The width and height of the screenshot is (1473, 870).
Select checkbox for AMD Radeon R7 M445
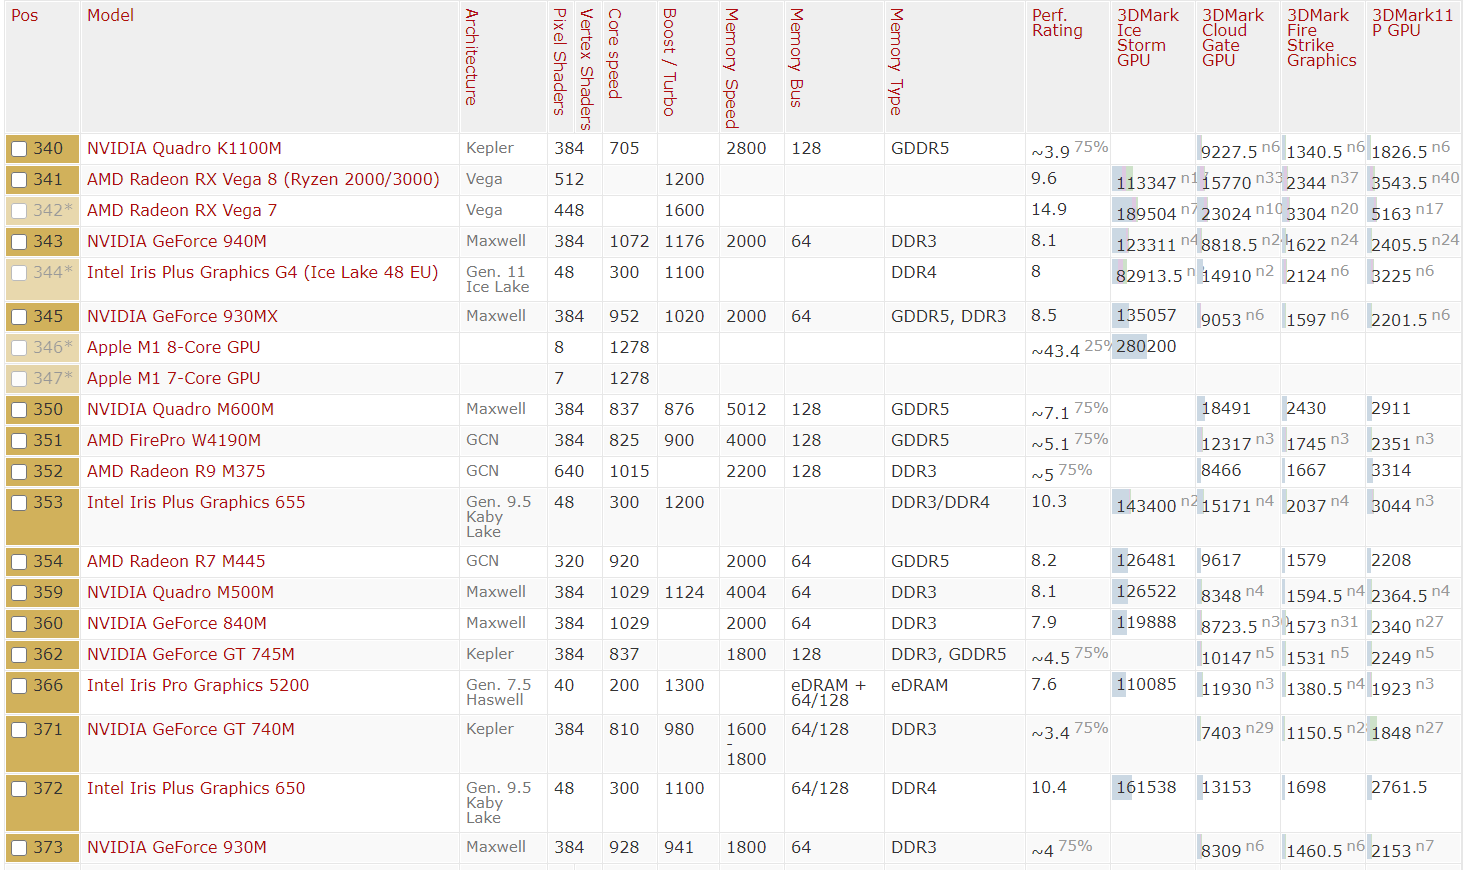coord(19,562)
